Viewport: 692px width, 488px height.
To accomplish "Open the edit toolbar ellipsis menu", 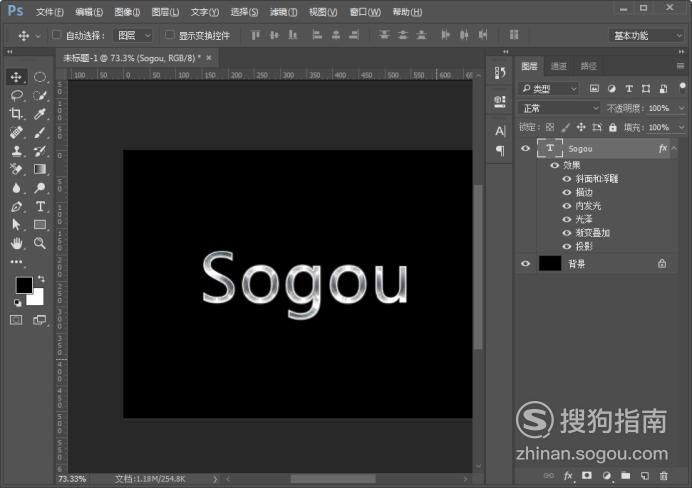I will click(x=16, y=262).
